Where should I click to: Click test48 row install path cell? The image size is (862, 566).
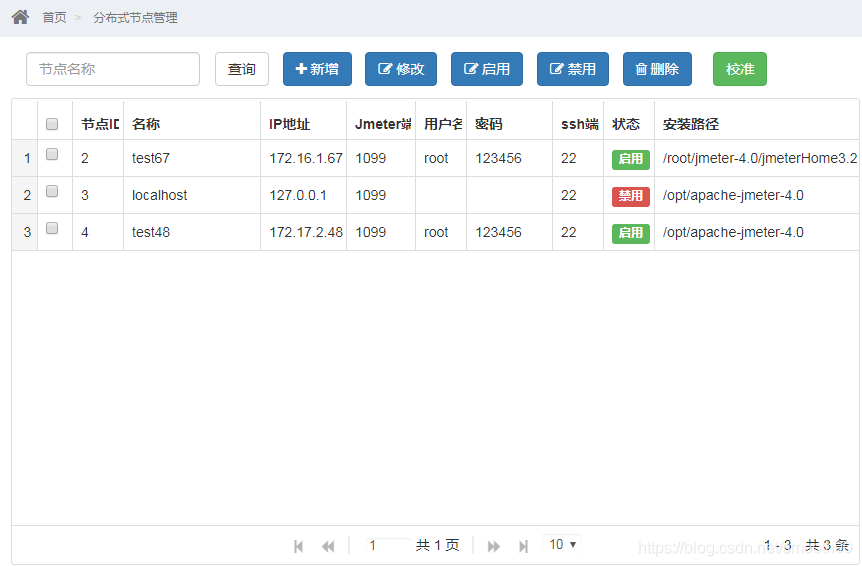(x=757, y=232)
